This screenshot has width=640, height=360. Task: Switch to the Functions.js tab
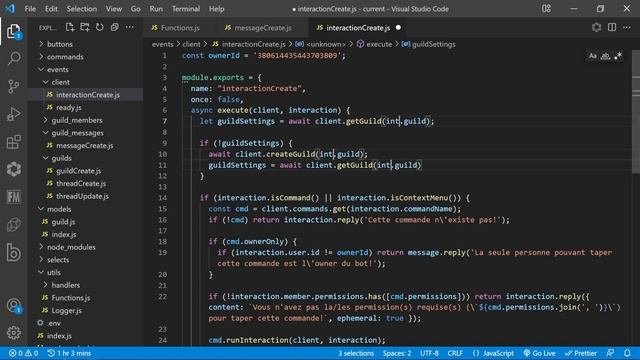pos(180,28)
